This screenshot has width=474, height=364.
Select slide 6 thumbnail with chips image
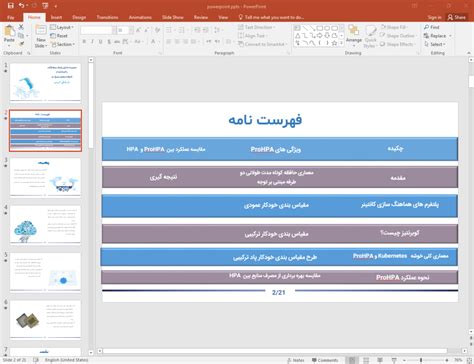tap(45, 319)
